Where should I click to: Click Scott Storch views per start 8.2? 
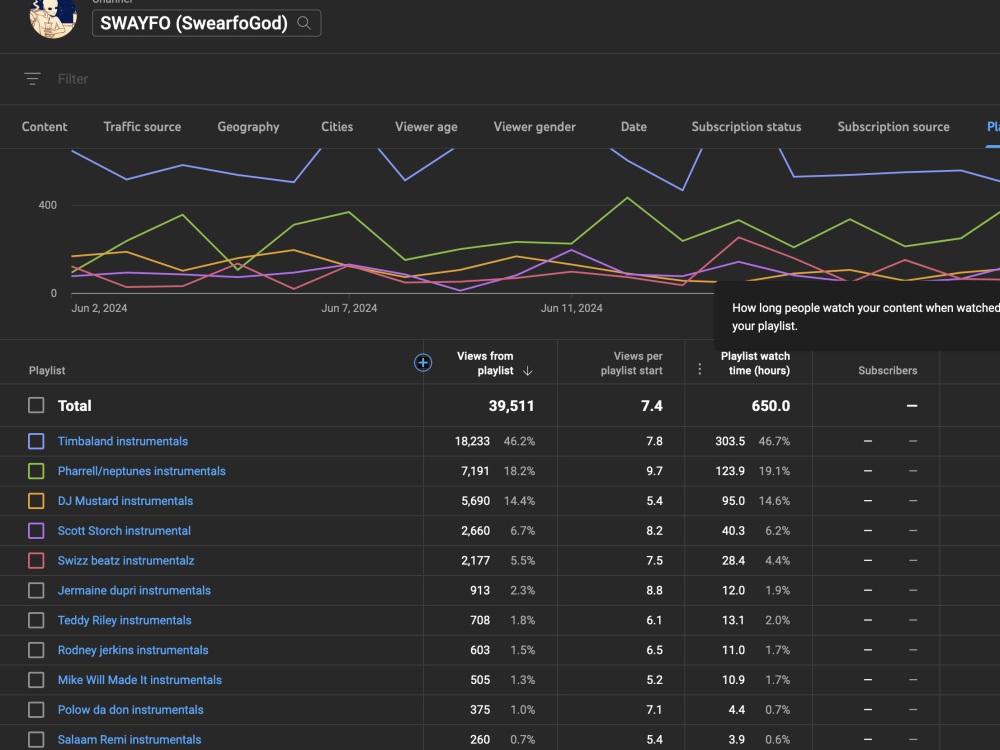[x=654, y=531]
